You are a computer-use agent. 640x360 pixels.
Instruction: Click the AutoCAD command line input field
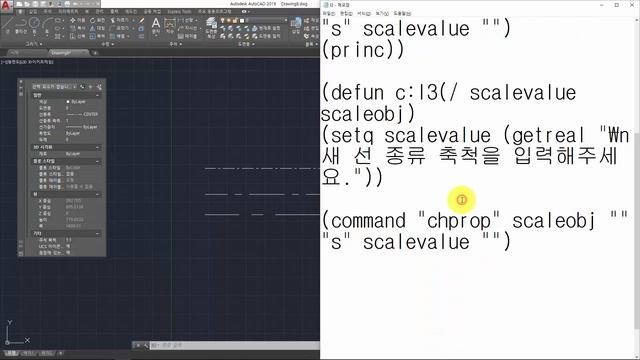[x=235, y=345]
